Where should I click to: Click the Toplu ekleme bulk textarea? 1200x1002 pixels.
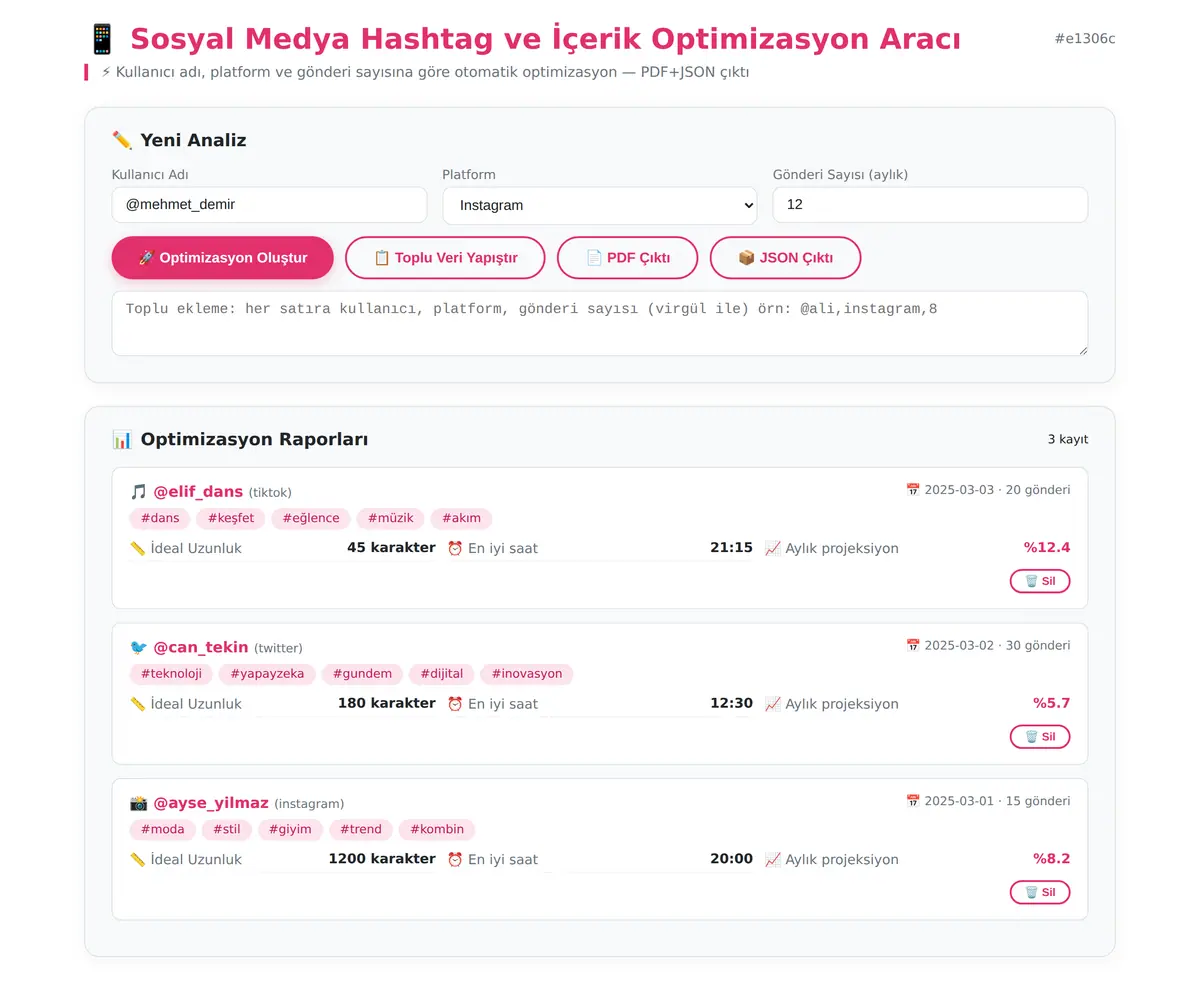coord(600,323)
